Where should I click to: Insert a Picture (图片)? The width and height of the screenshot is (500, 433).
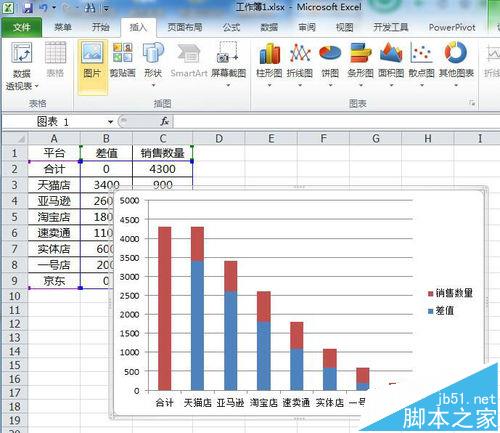(92, 67)
